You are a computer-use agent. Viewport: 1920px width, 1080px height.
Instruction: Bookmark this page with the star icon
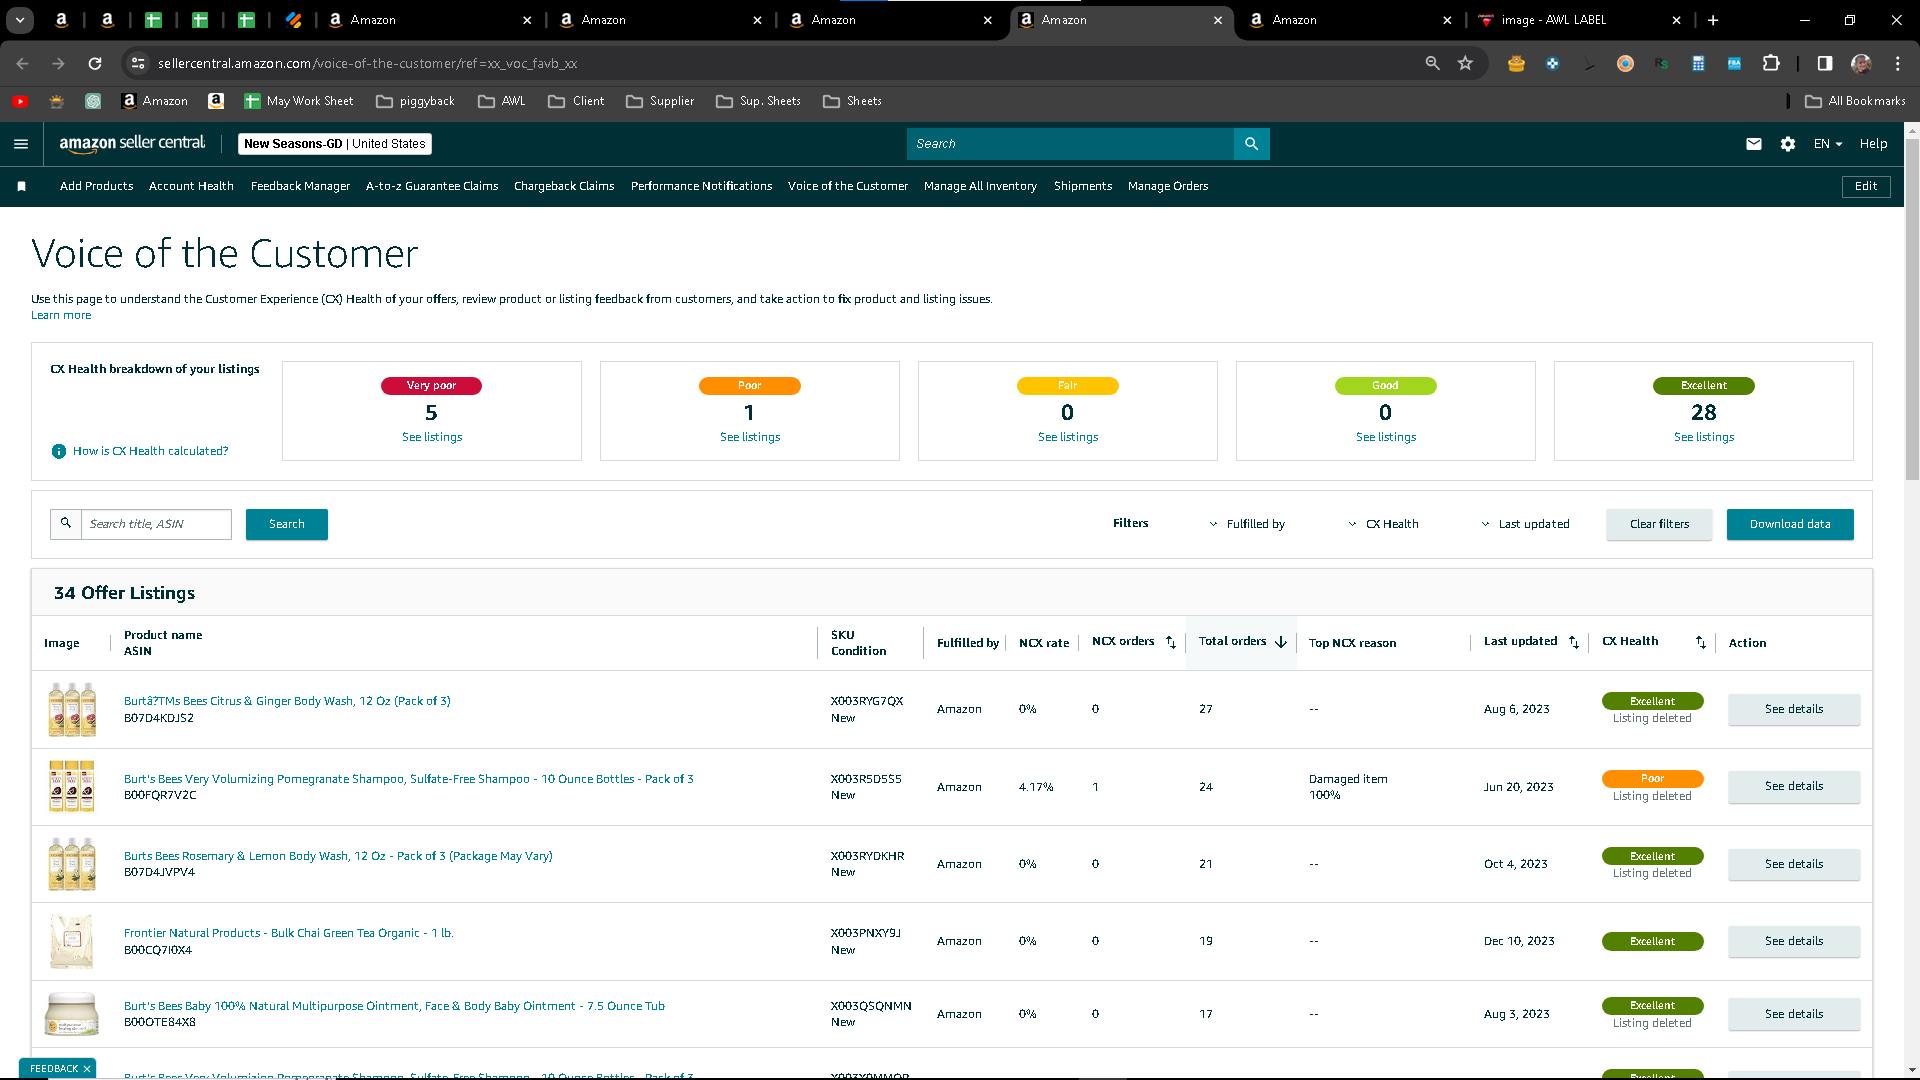1465,63
